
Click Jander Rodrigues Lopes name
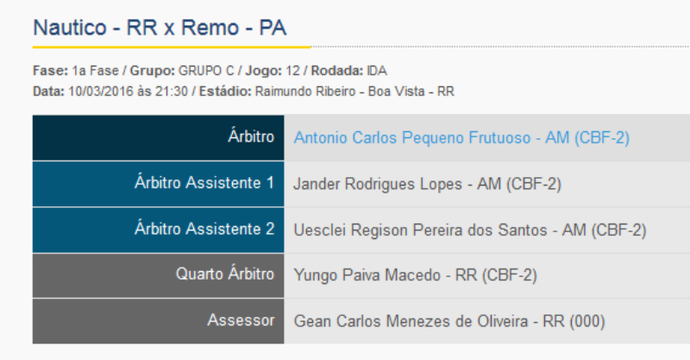click(378, 184)
